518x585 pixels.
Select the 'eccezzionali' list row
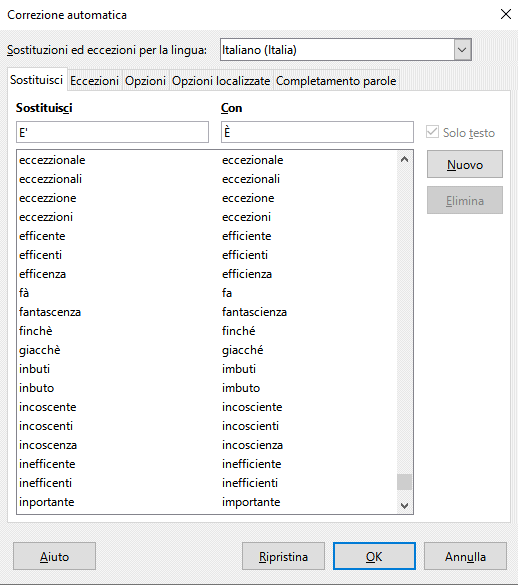click(x=207, y=179)
